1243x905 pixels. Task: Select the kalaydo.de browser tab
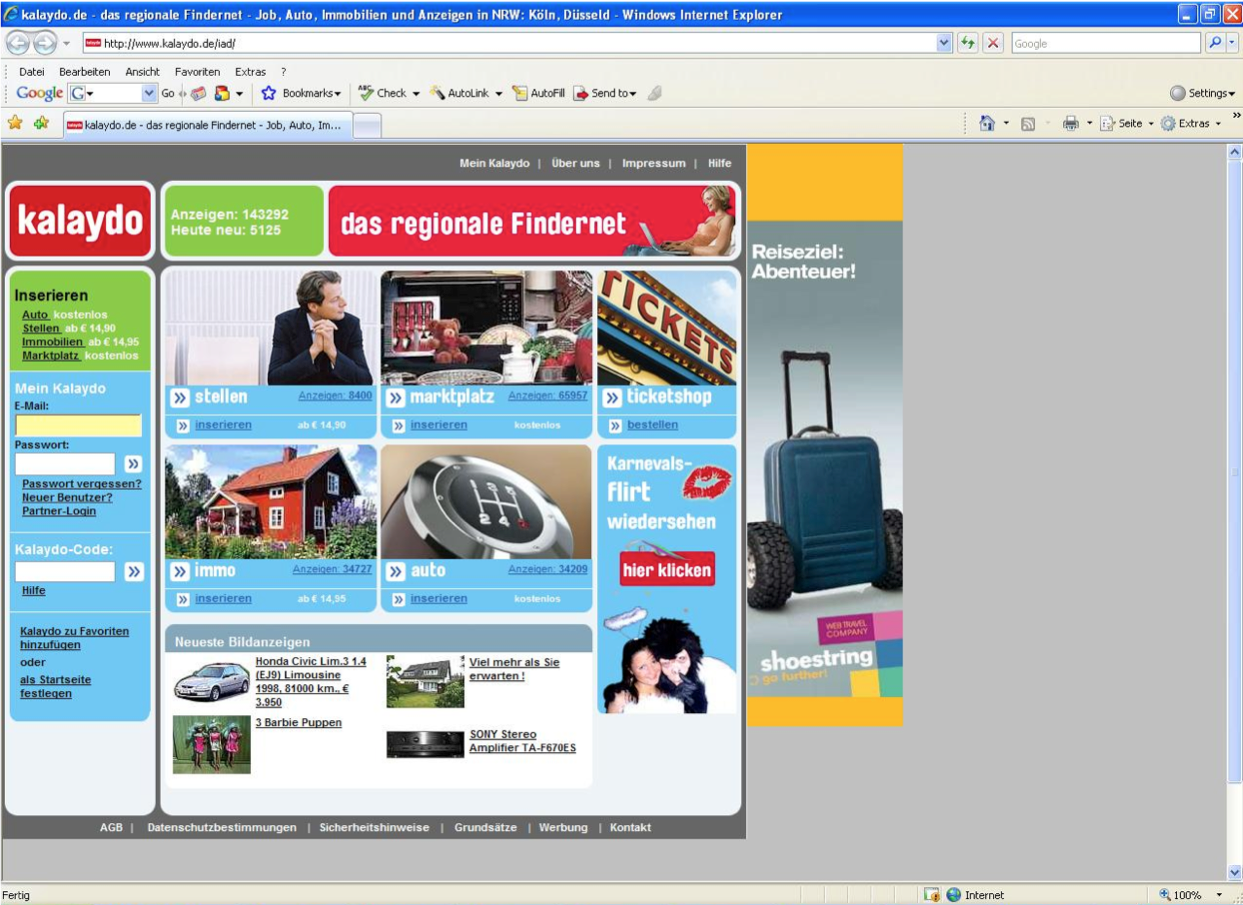coord(208,125)
